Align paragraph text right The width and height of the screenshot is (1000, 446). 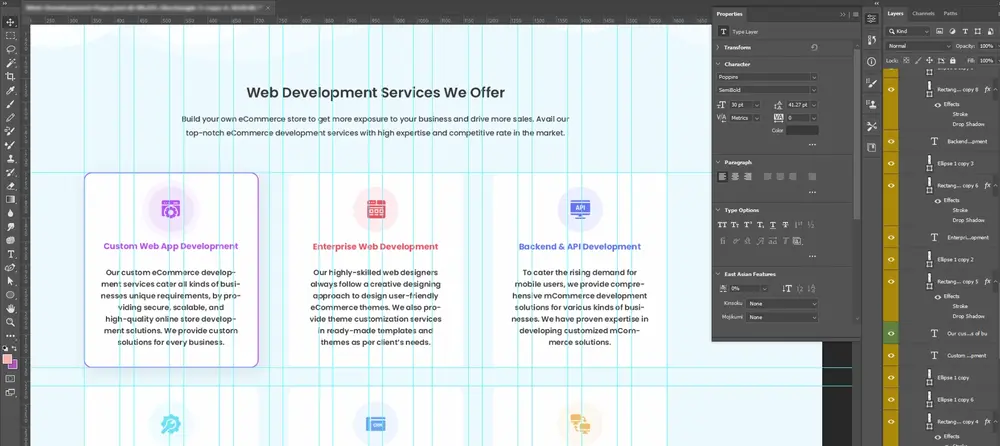[x=747, y=177]
